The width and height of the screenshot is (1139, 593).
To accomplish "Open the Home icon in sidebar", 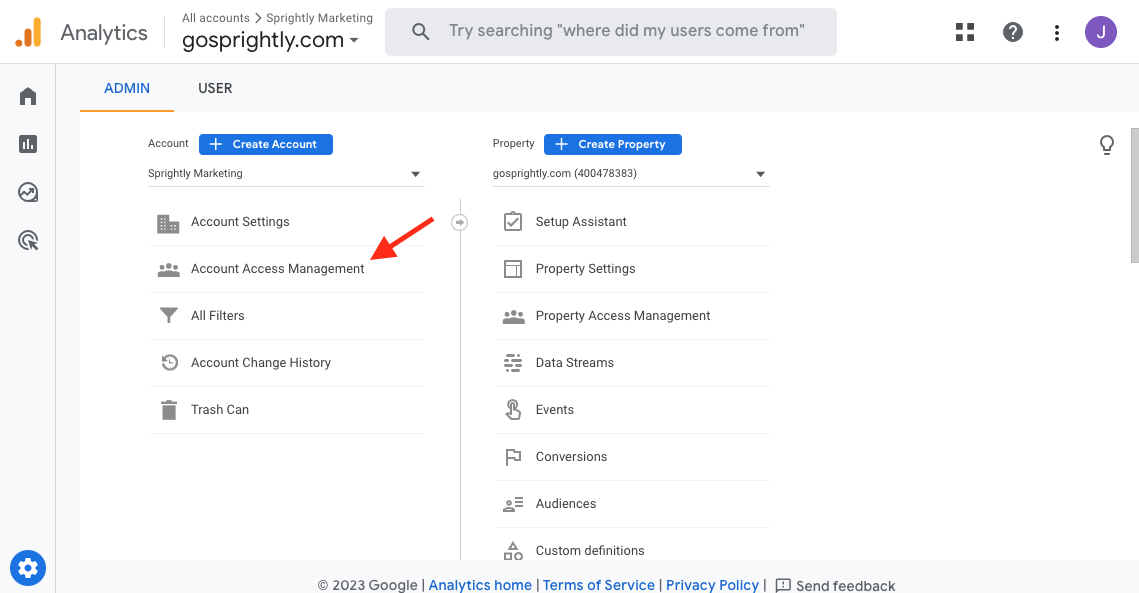I will 28,96.
